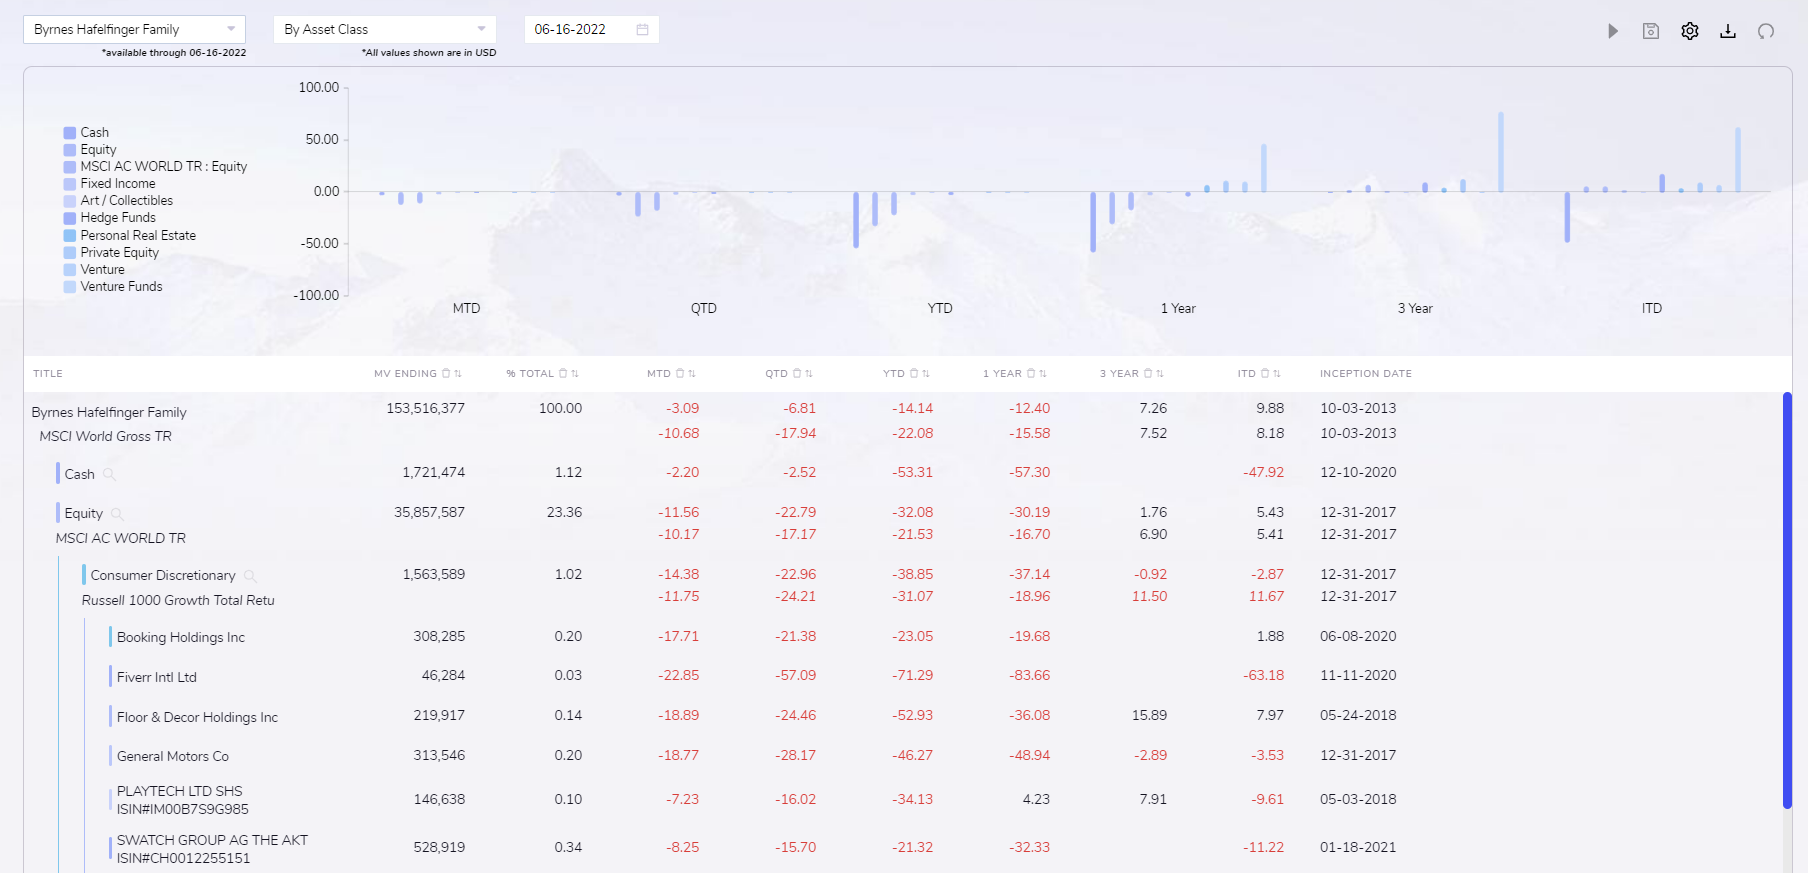
Task: Select the Booking Holdings Inc row
Action: pyautogui.click(x=180, y=637)
